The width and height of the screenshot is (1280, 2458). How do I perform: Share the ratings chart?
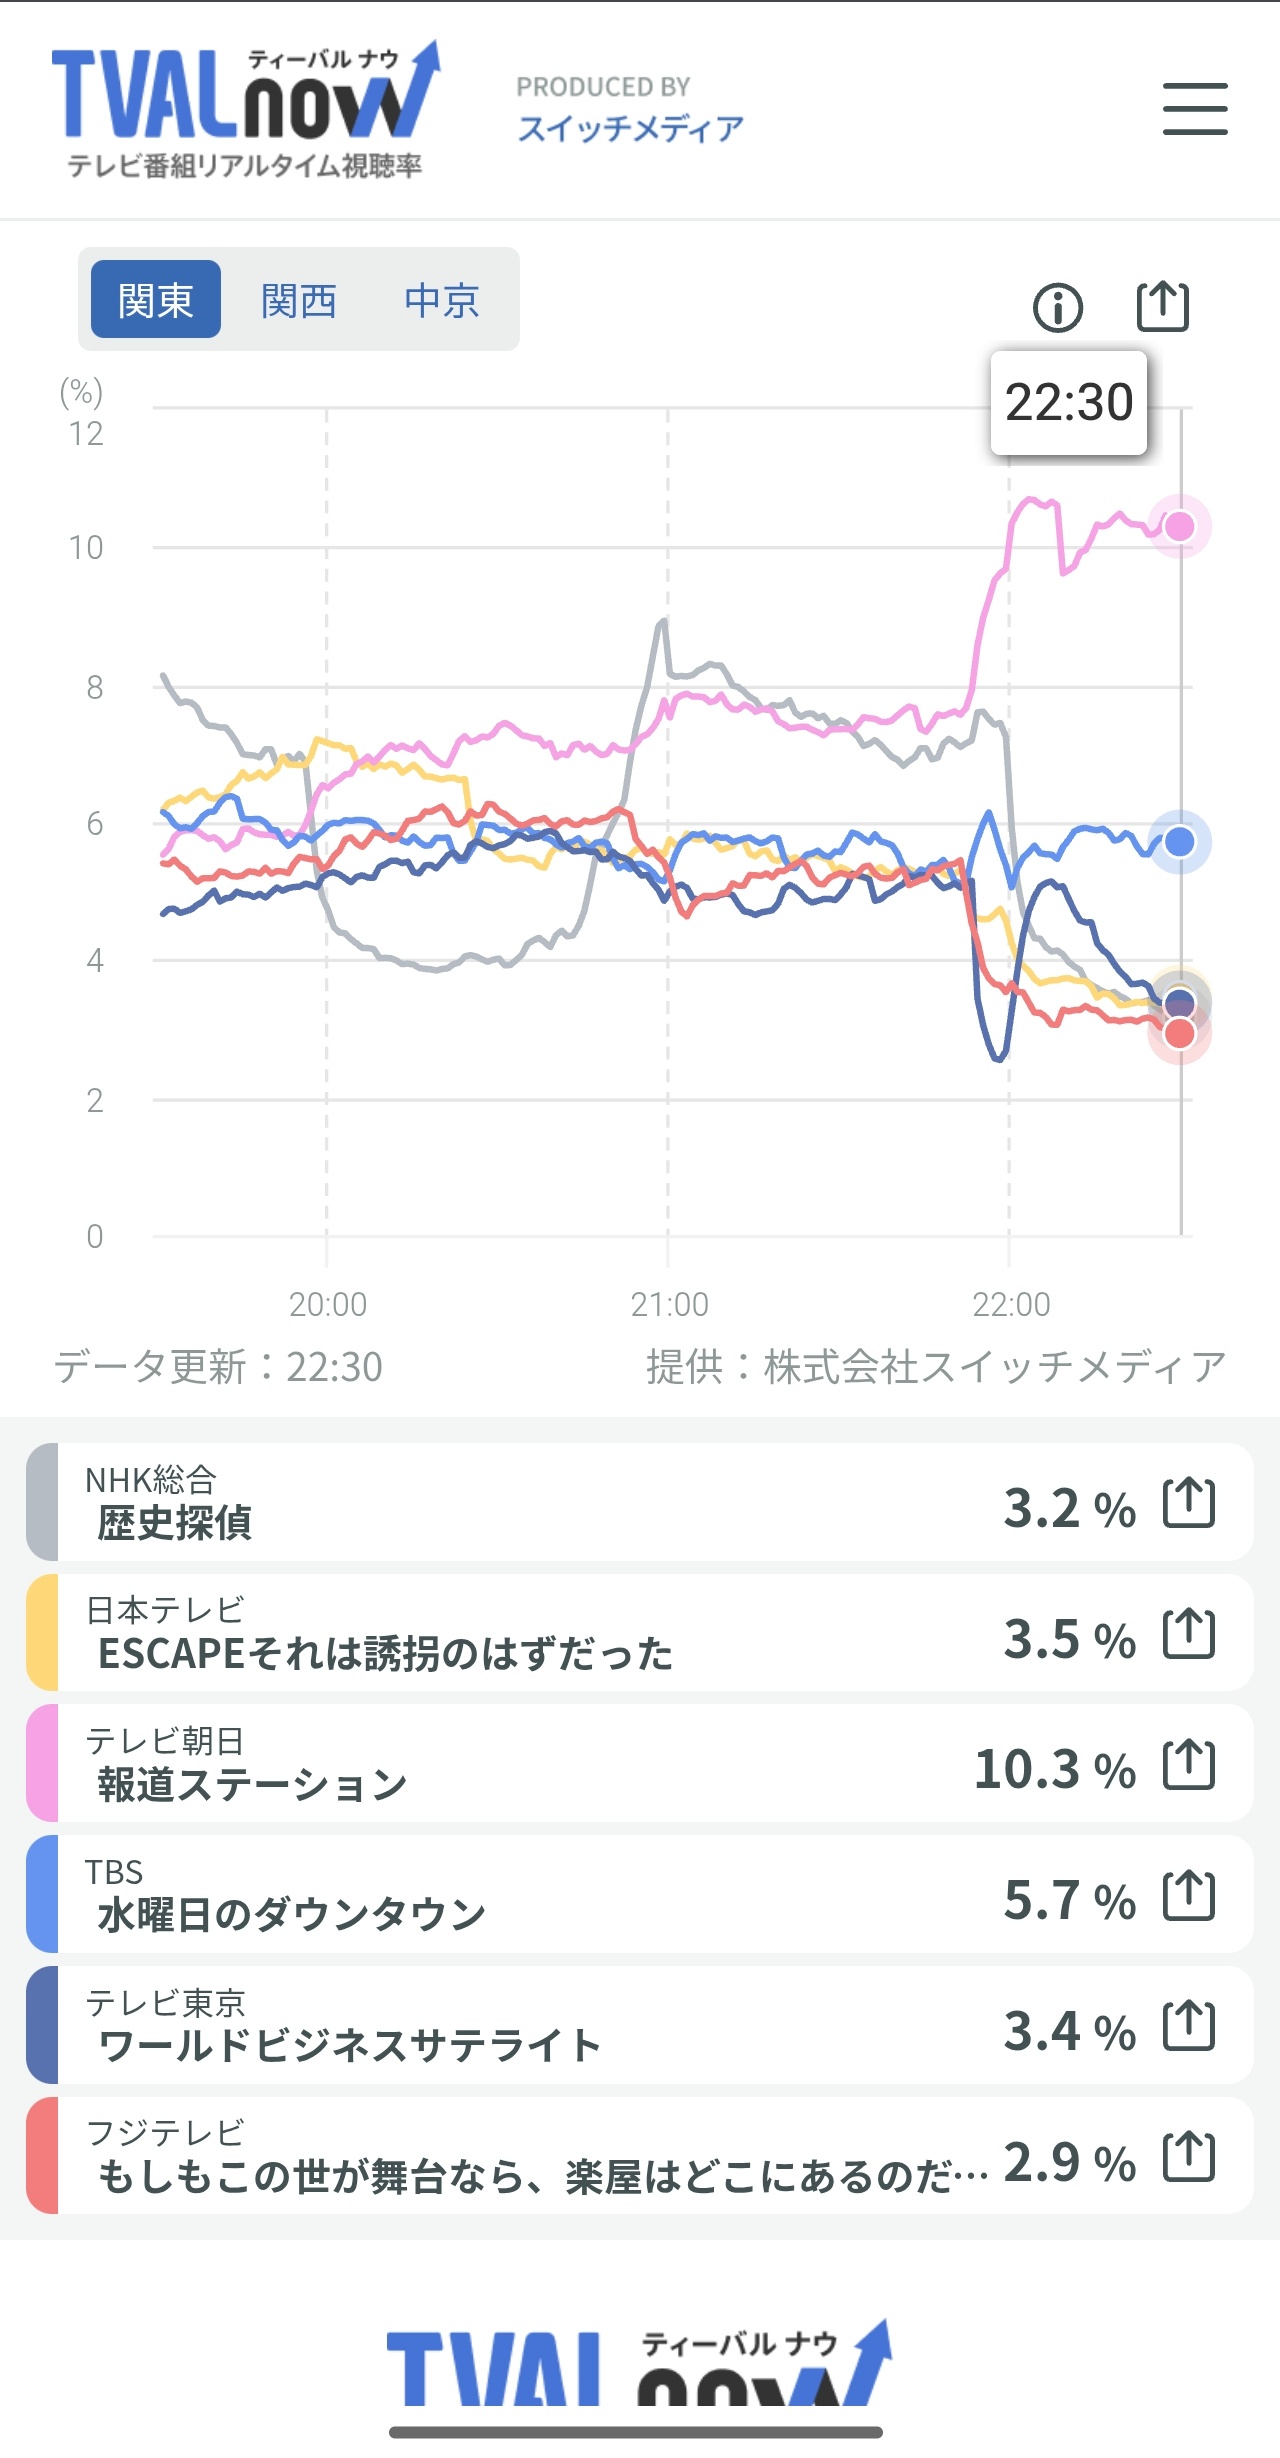1163,306
